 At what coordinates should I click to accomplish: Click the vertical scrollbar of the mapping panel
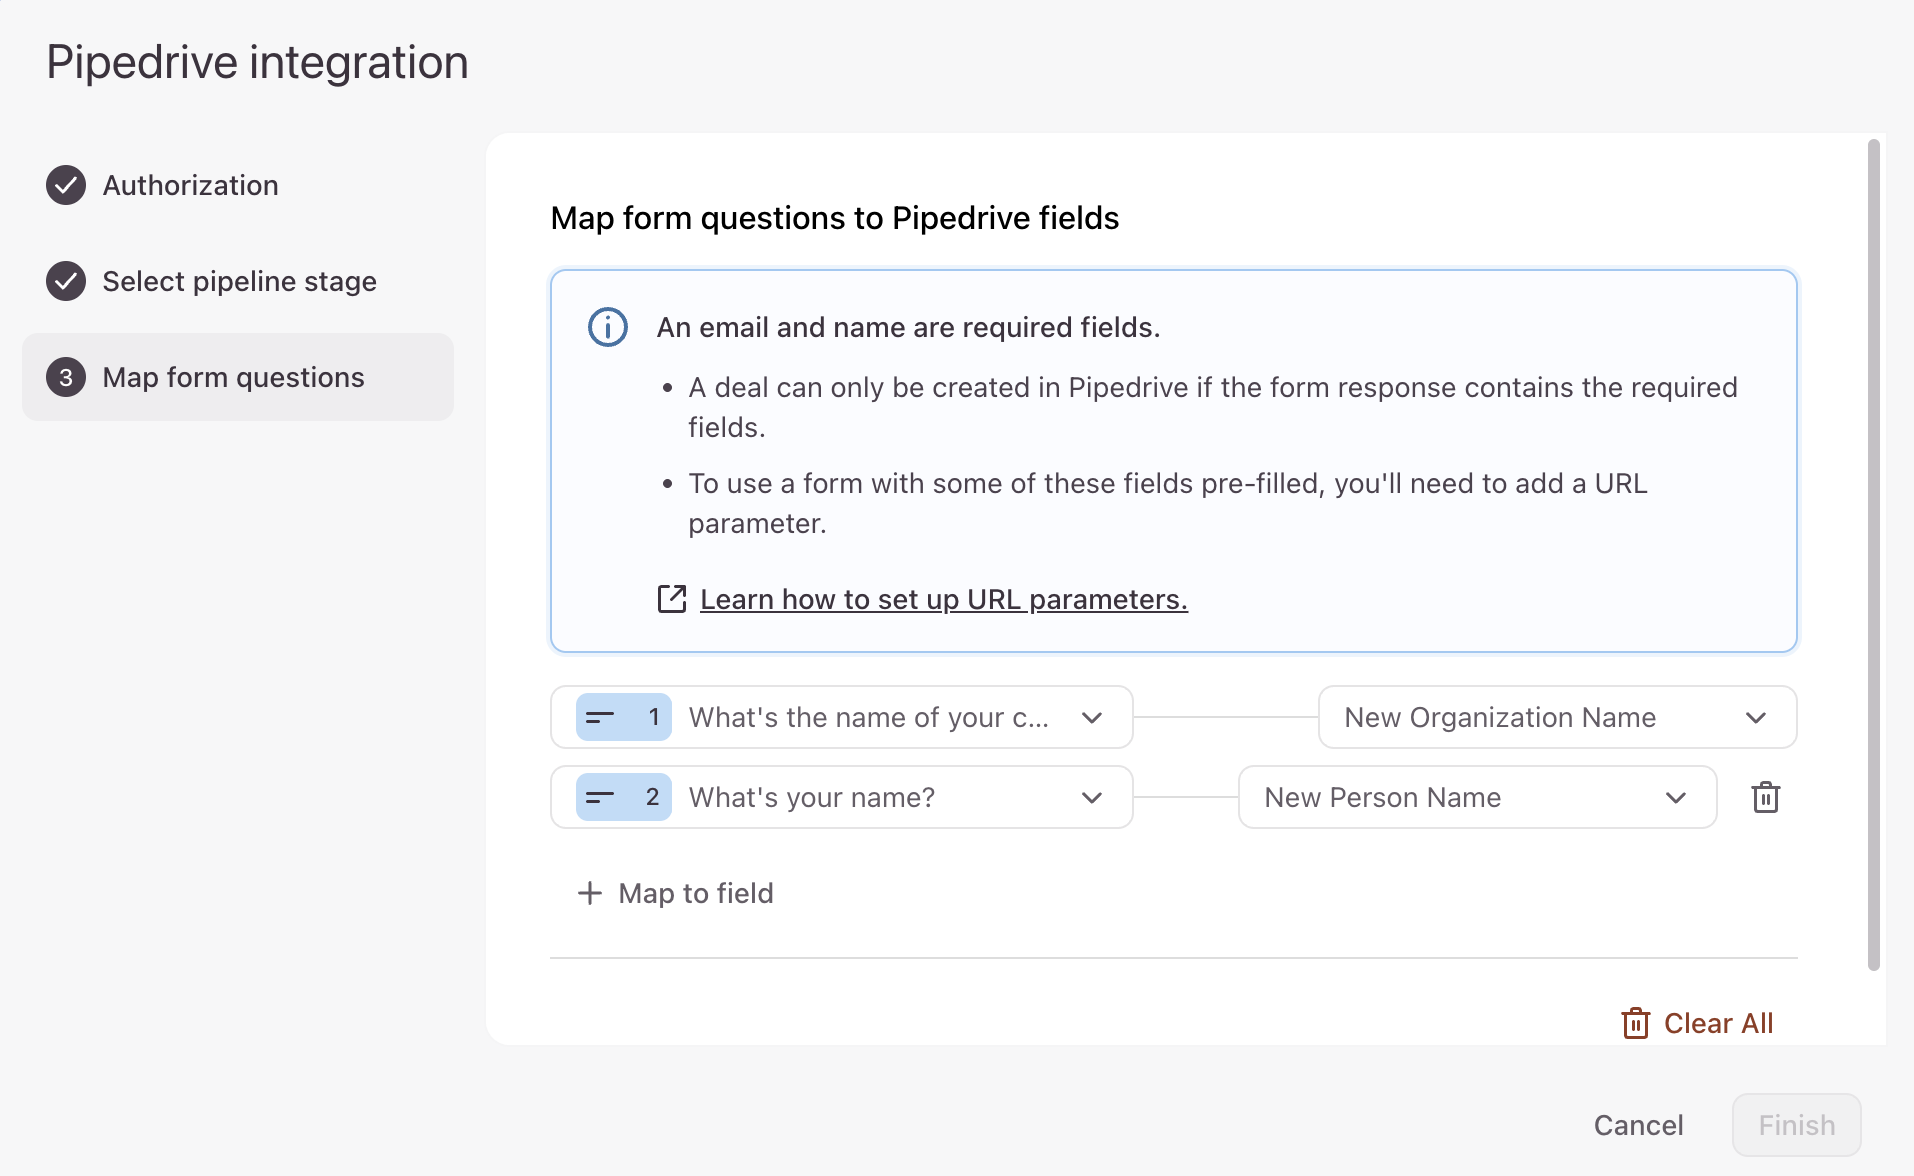click(x=1874, y=555)
